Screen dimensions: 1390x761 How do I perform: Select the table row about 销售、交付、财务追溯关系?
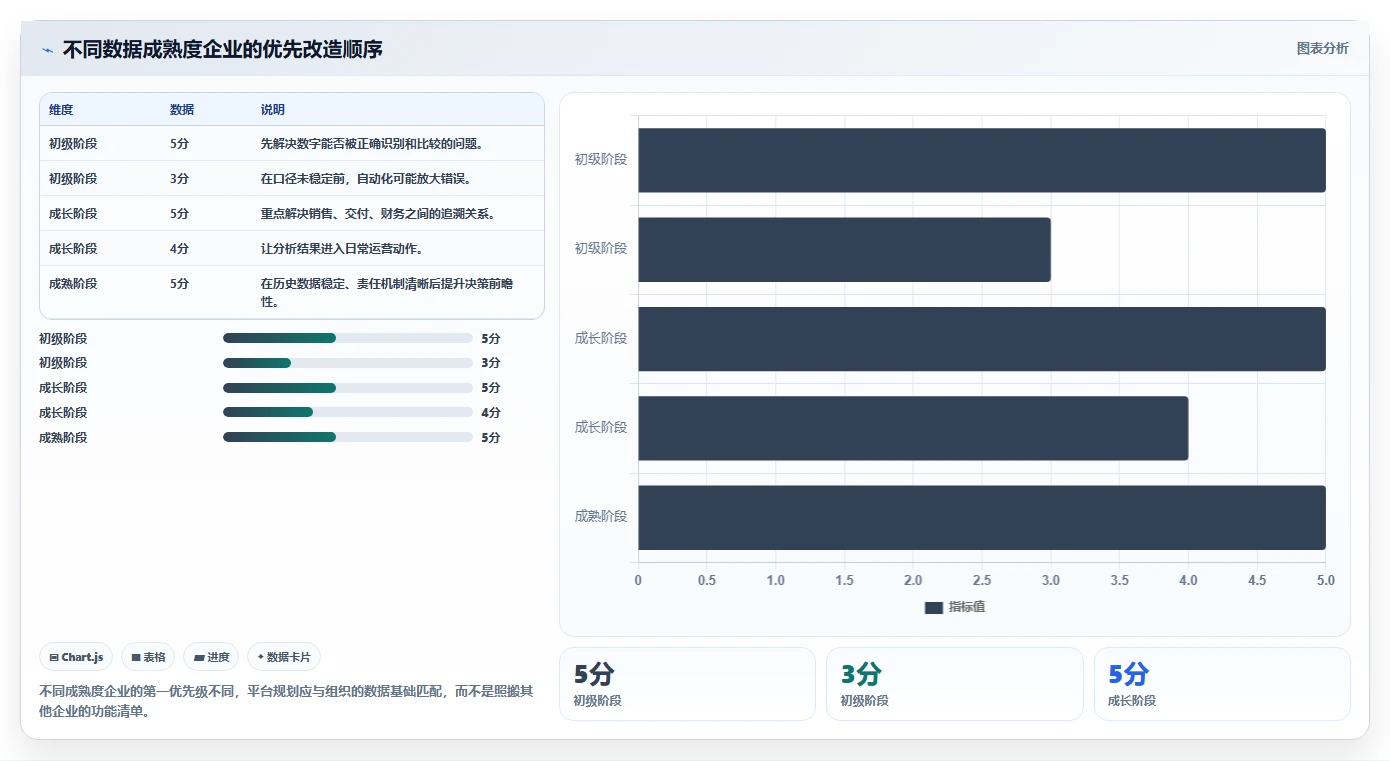click(292, 214)
